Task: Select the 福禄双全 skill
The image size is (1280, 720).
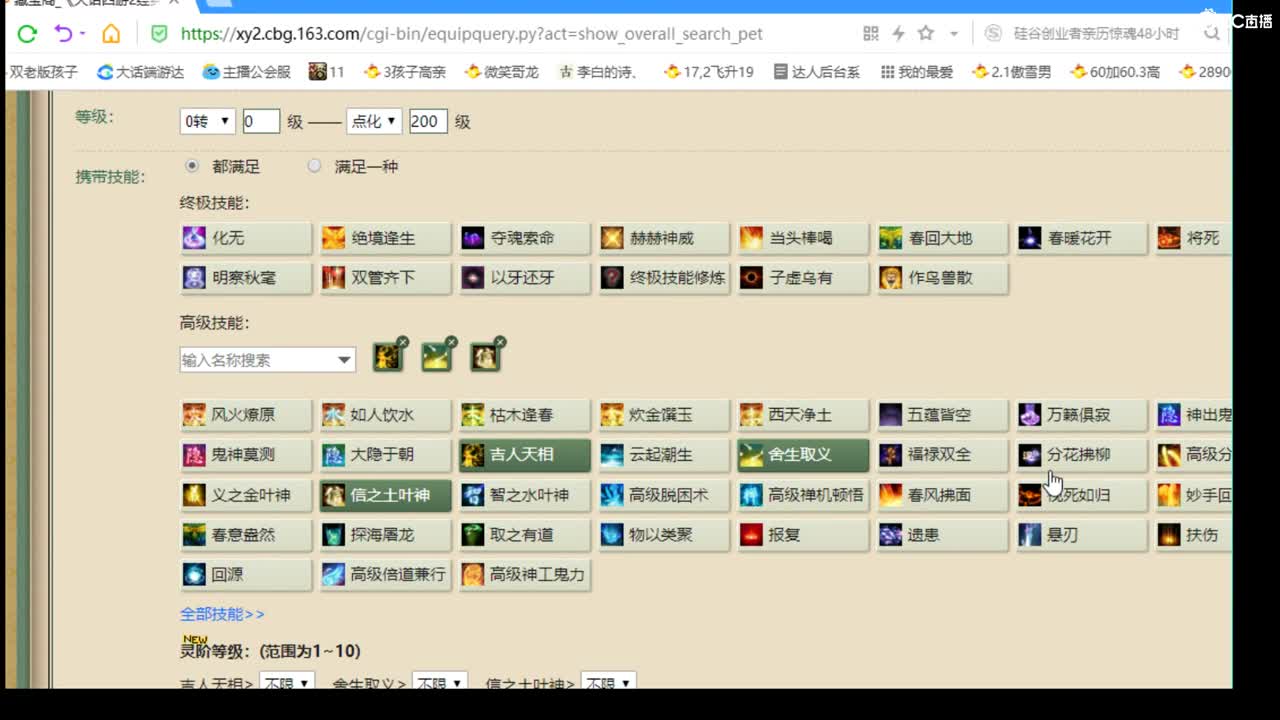Action: point(943,455)
